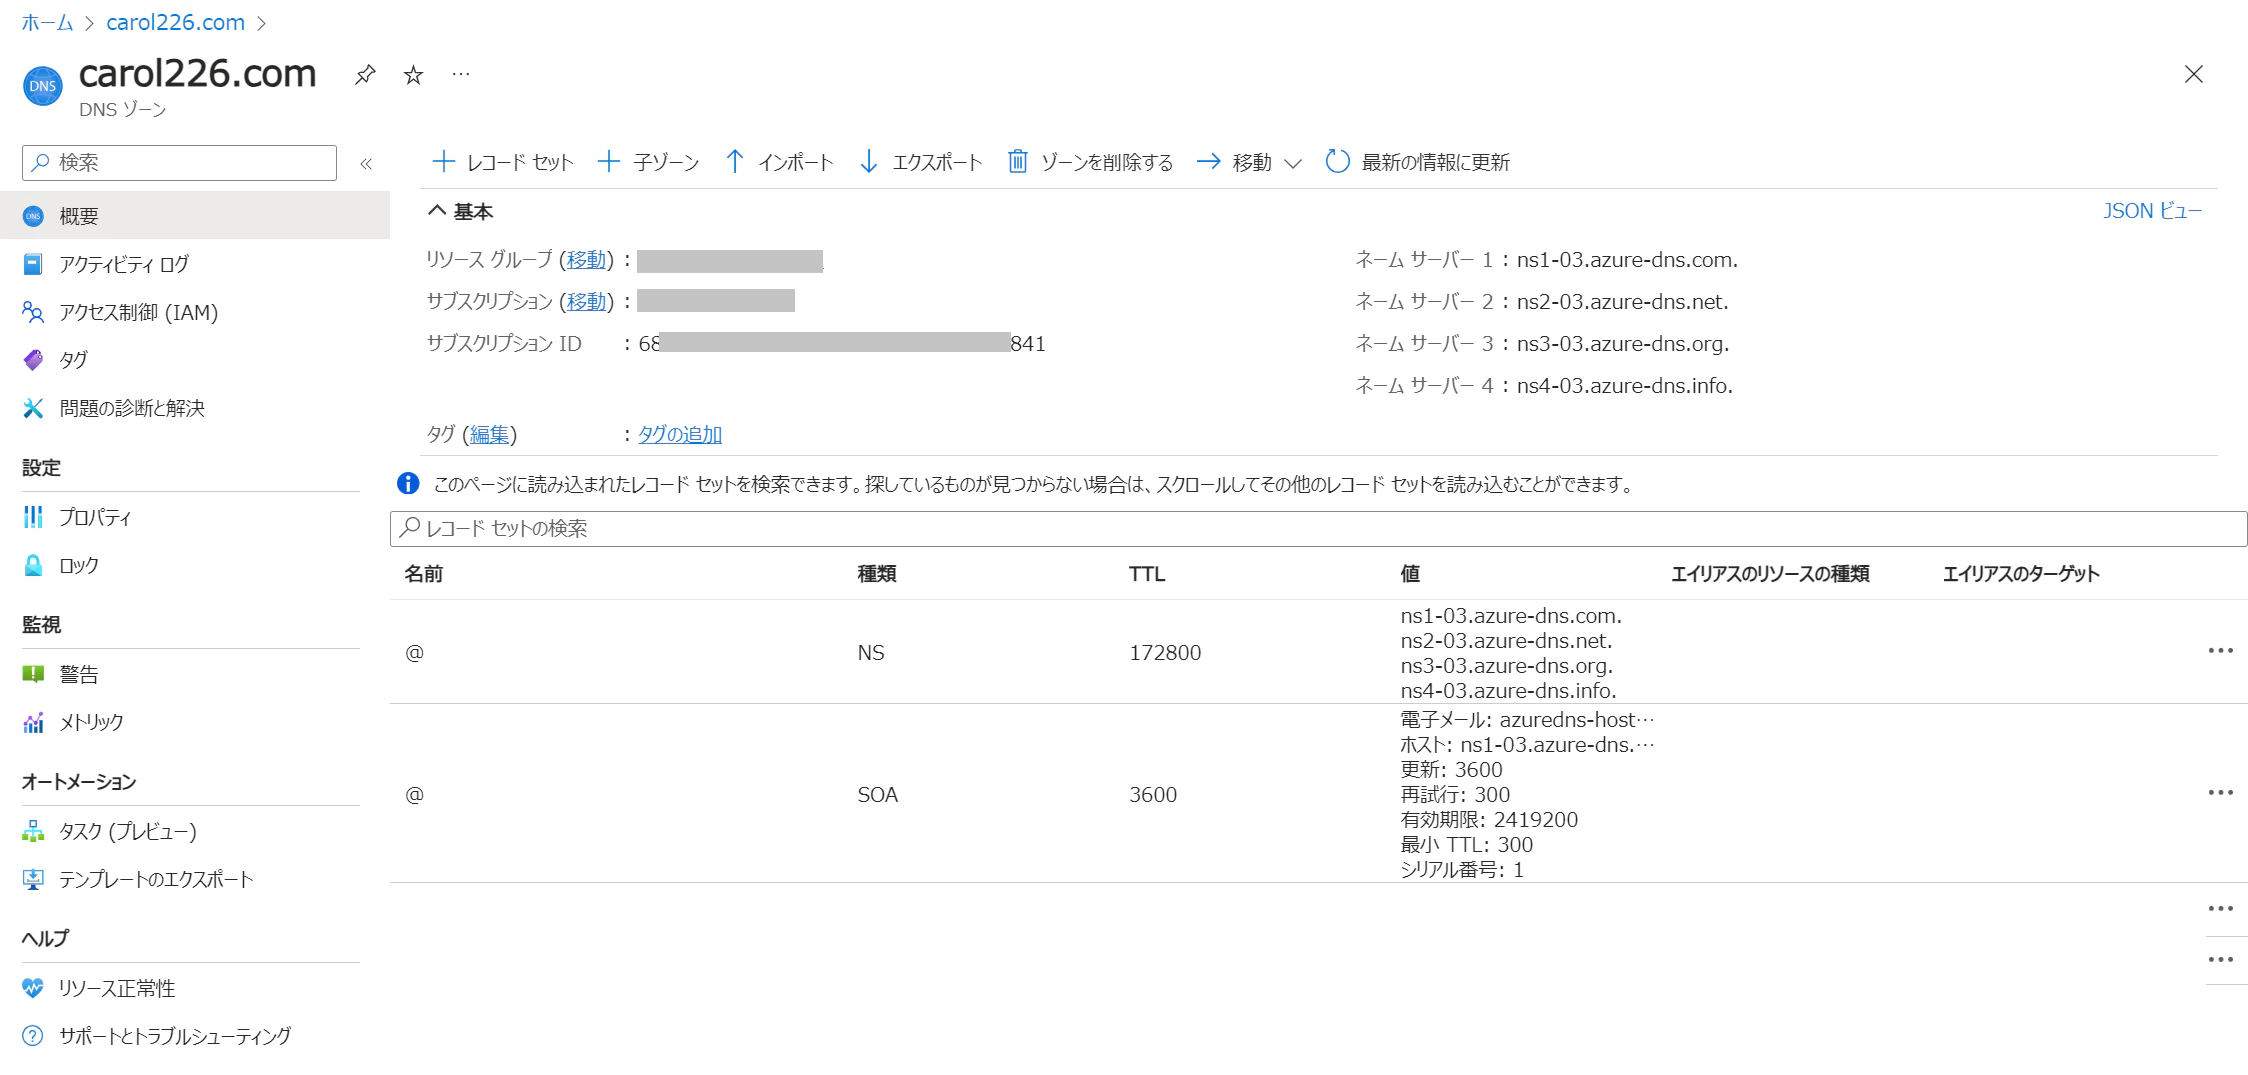Click the 編集 link for tags
2248x1075 pixels.
(489, 435)
